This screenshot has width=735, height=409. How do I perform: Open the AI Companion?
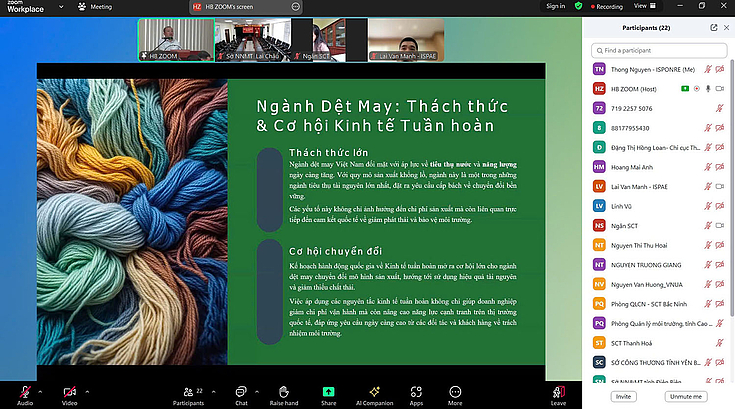coord(374,393)
